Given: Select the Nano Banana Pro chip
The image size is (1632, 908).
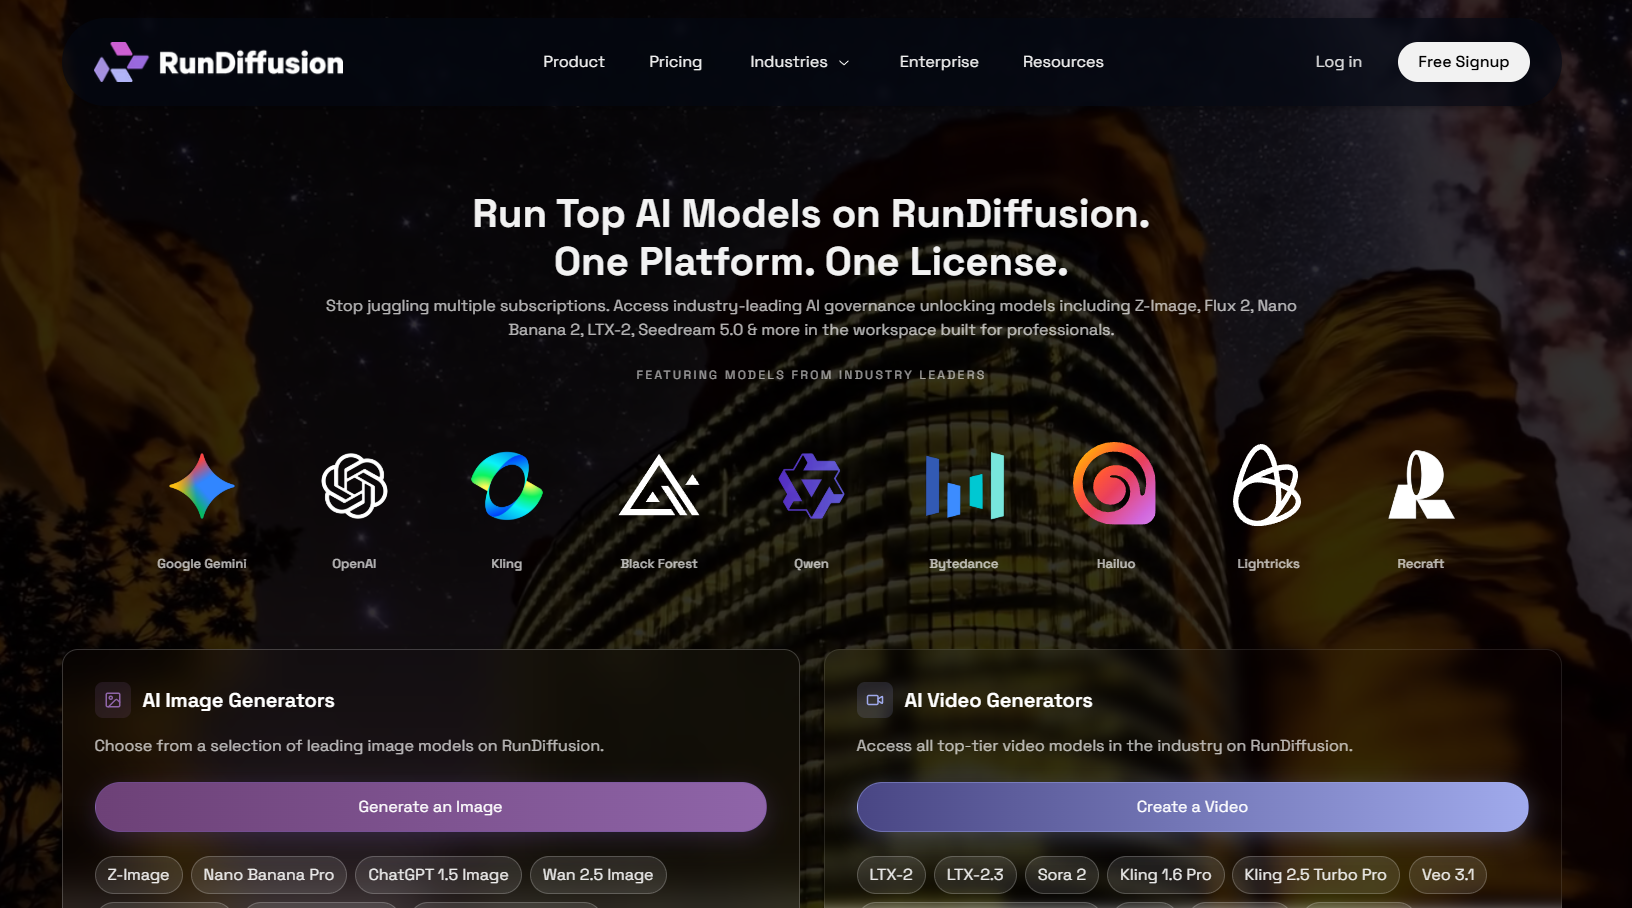Looking at the screenshot, I should (269, 875).
